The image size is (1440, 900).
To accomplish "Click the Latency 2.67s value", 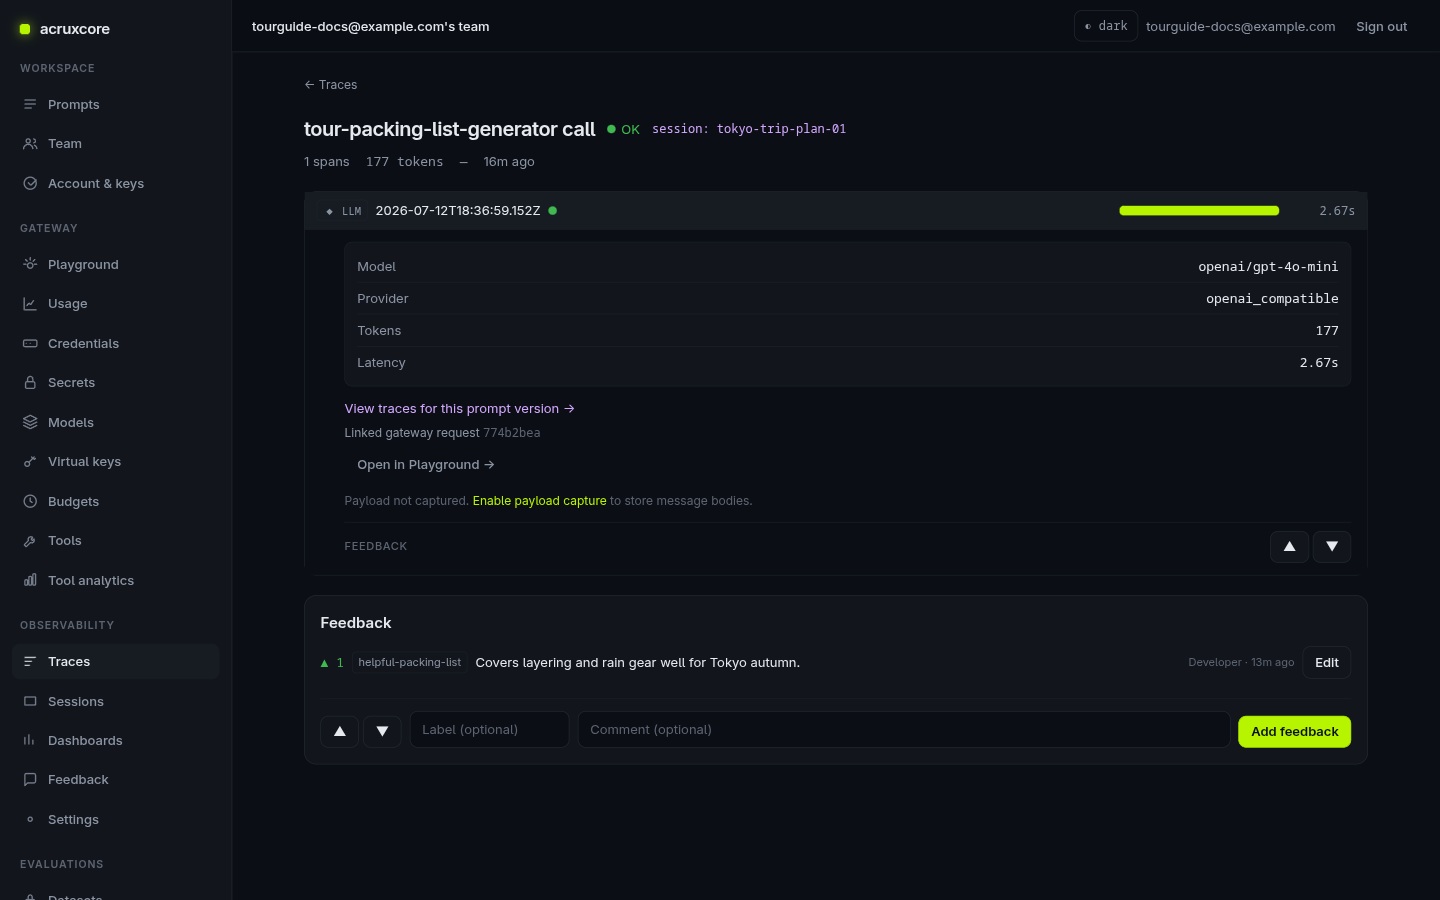I will pyautogui.click(x=1319, y=363).
